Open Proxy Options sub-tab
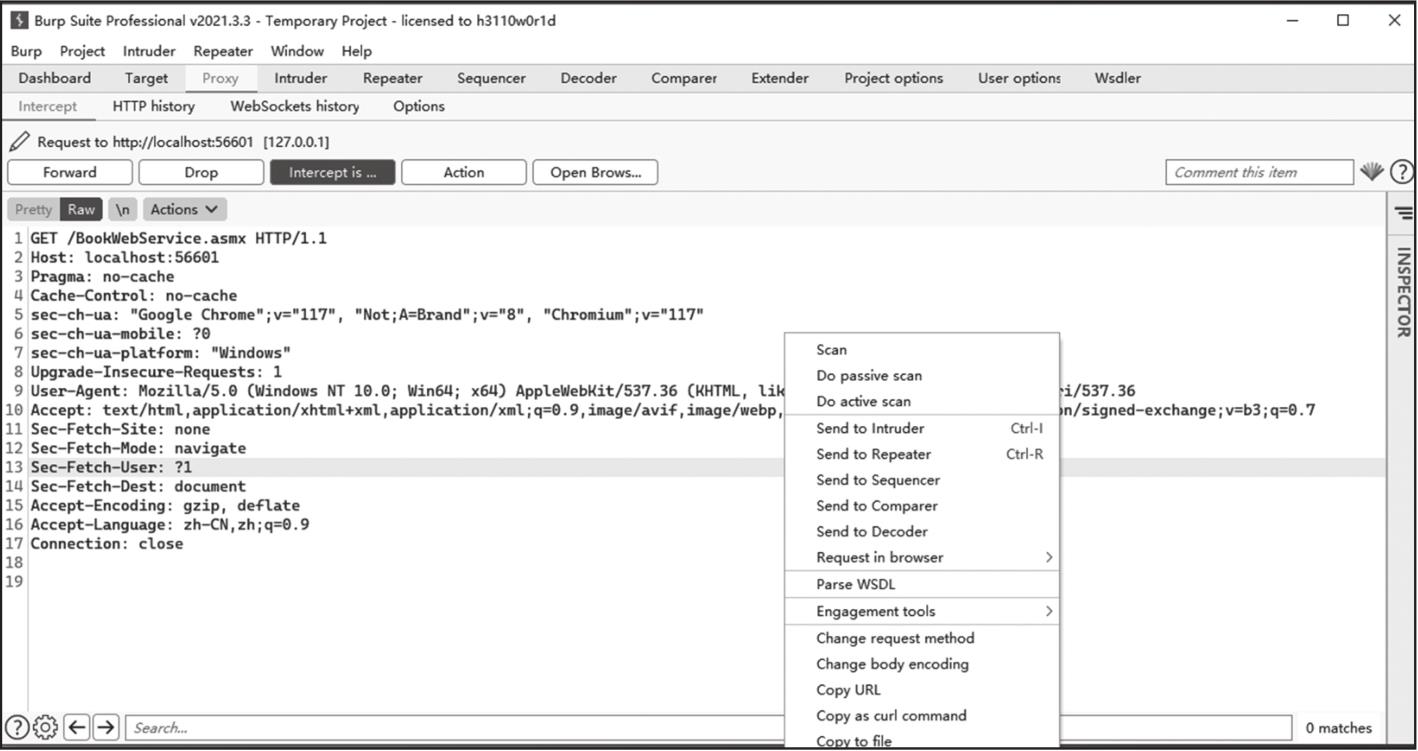This screenshot has height=751, width=1418. (419, 106)
